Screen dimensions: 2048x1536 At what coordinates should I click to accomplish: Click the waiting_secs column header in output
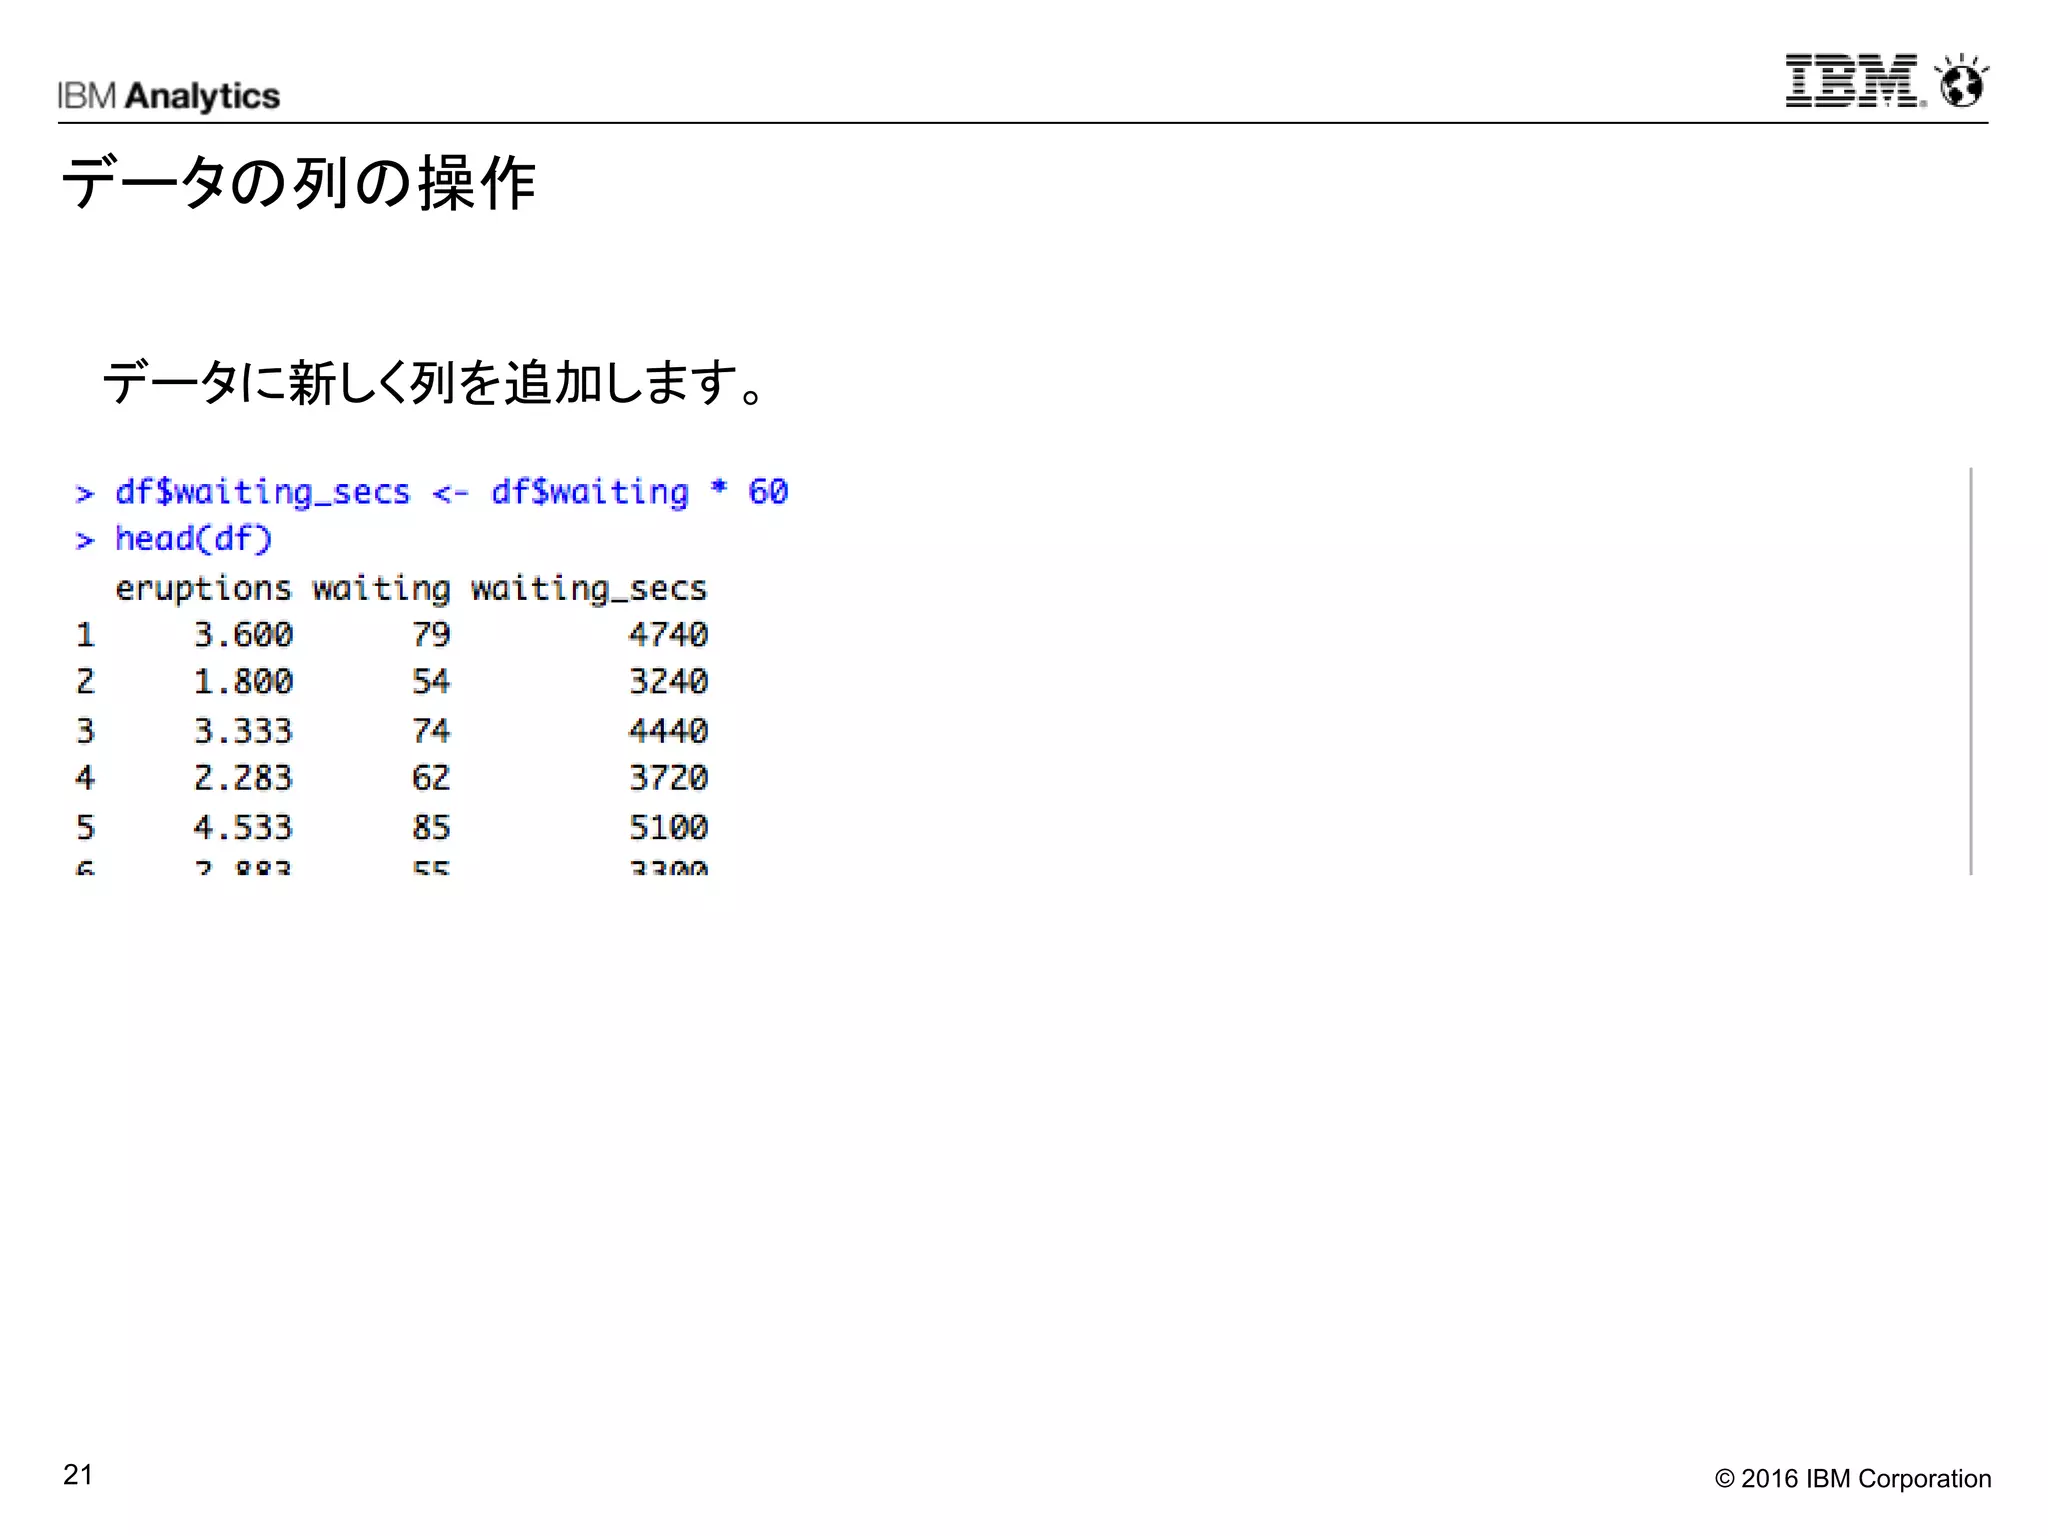coord(589,588)
